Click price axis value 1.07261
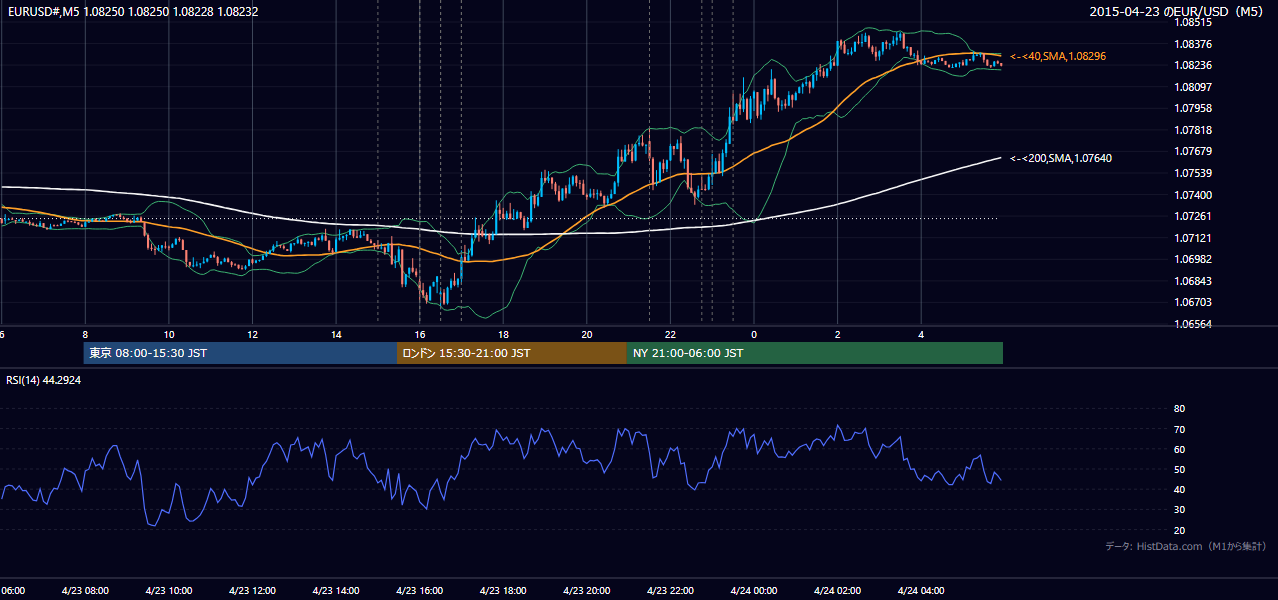The height and width of the screenshot is (600, 1278). point(1192,216)
